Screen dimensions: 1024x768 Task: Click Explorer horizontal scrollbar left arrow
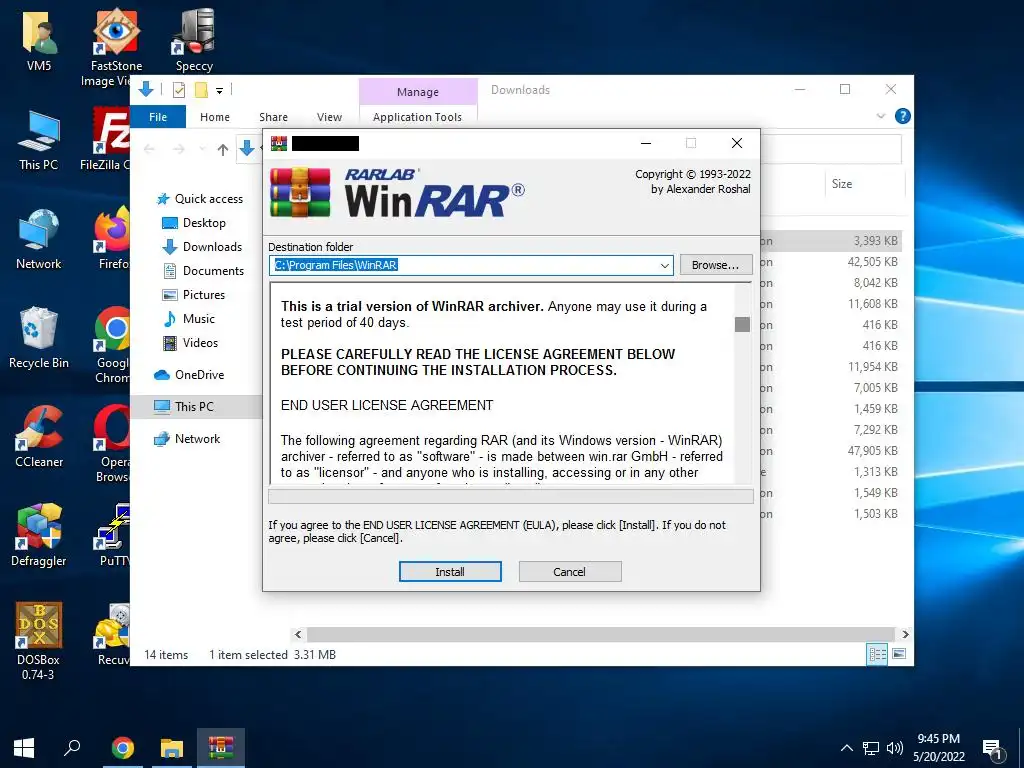pyautogui.click(x=298, y=634)
